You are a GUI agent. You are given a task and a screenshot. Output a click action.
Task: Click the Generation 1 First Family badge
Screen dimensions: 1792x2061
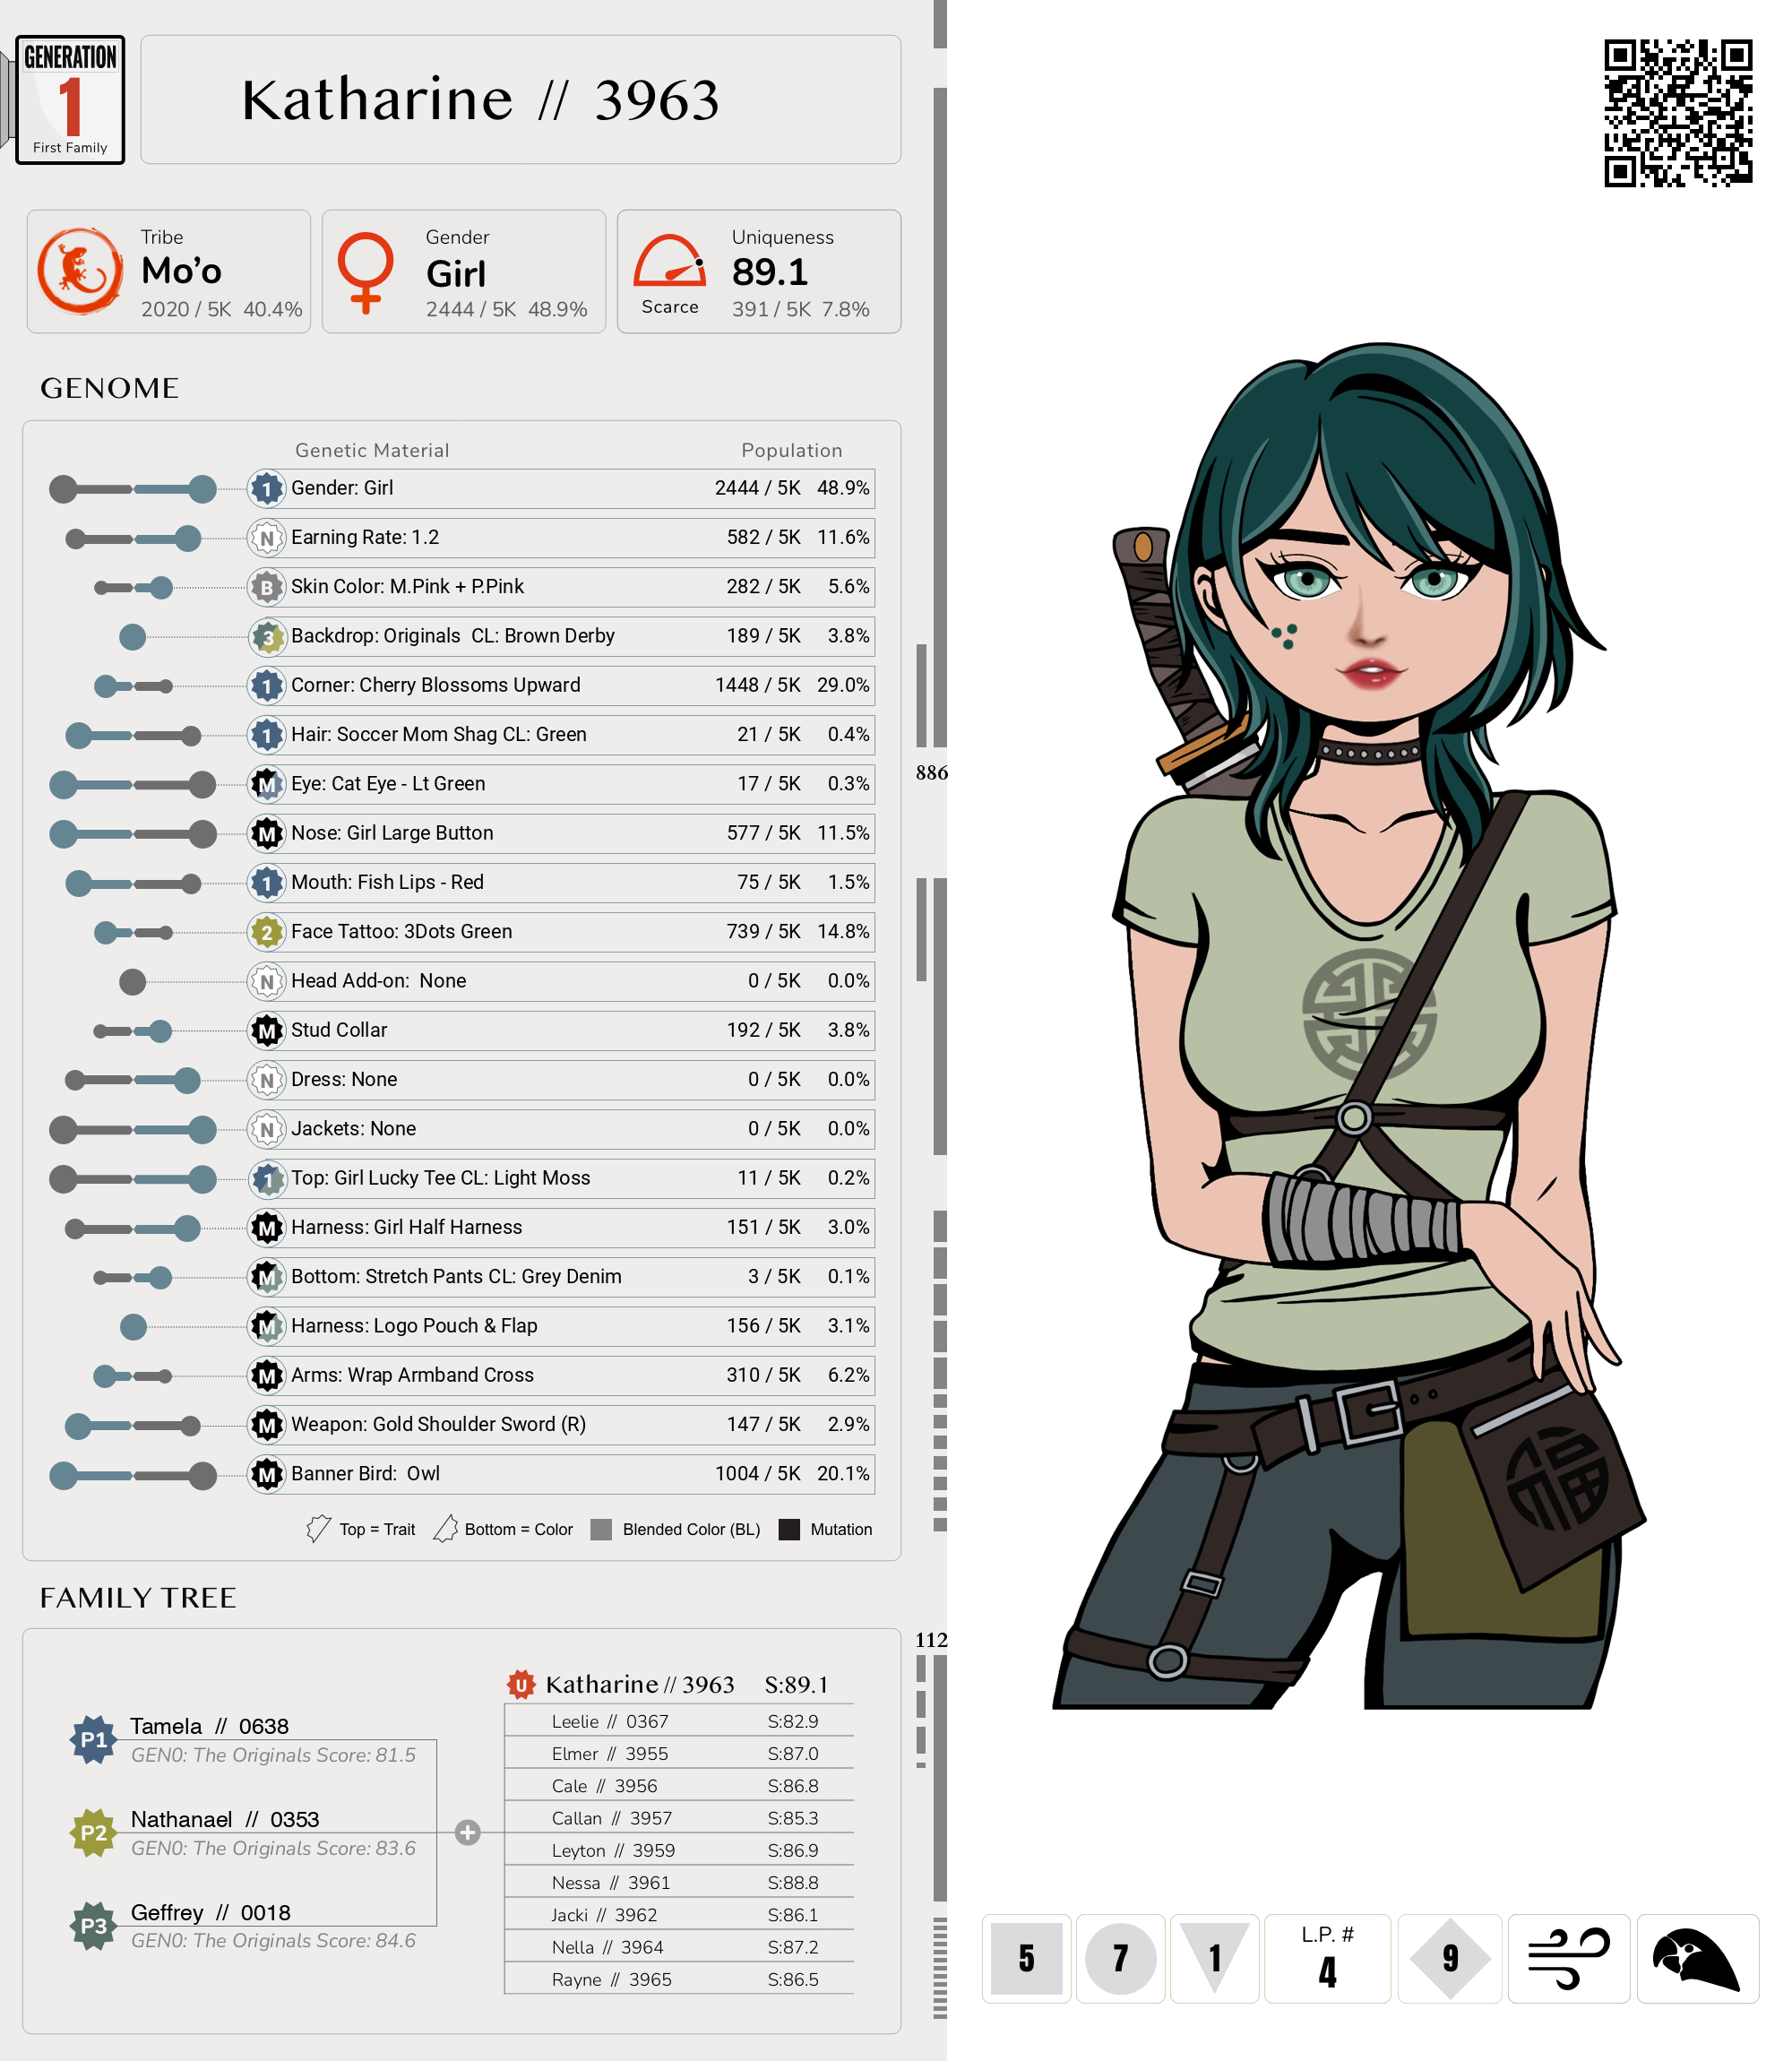click(70, 100)
